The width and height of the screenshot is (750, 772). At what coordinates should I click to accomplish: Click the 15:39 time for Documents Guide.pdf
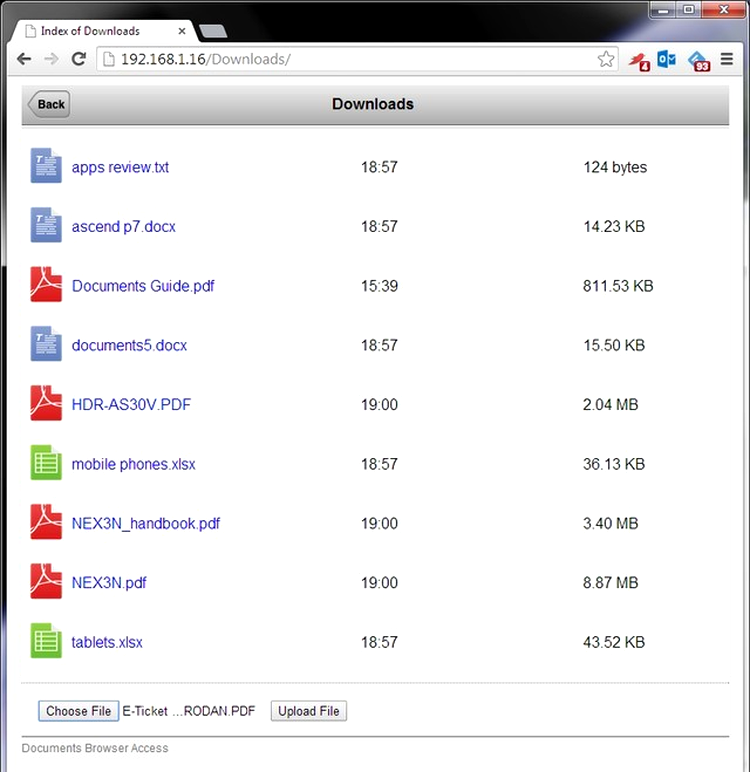pos(379,286)
